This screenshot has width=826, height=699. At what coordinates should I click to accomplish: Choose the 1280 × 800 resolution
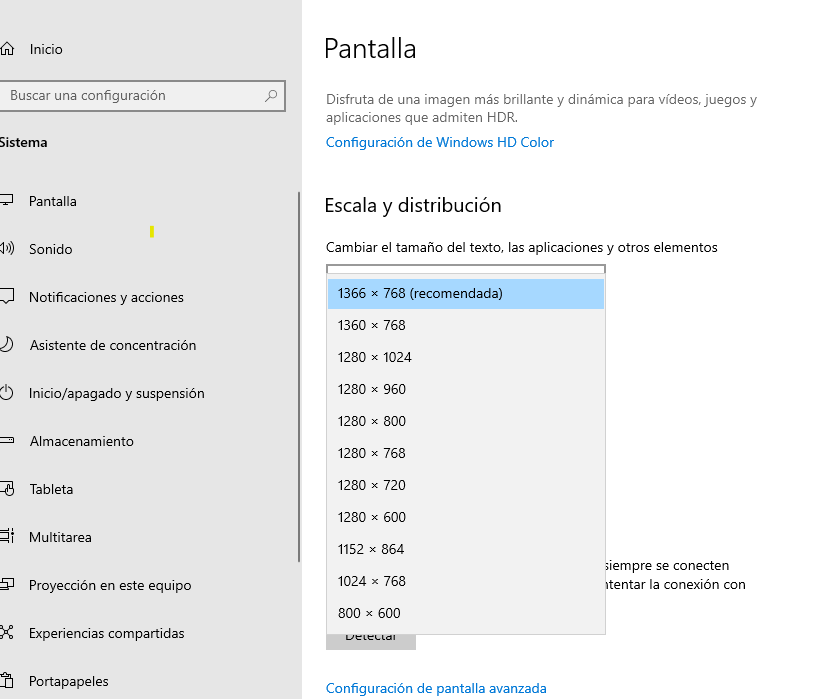466,421
